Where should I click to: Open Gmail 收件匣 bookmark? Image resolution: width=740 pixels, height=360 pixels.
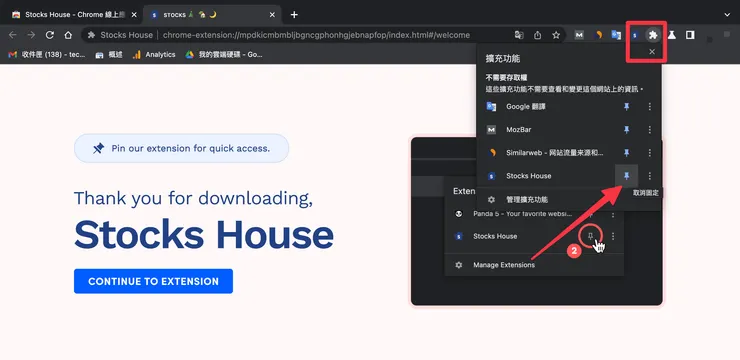tap(47, 55)
